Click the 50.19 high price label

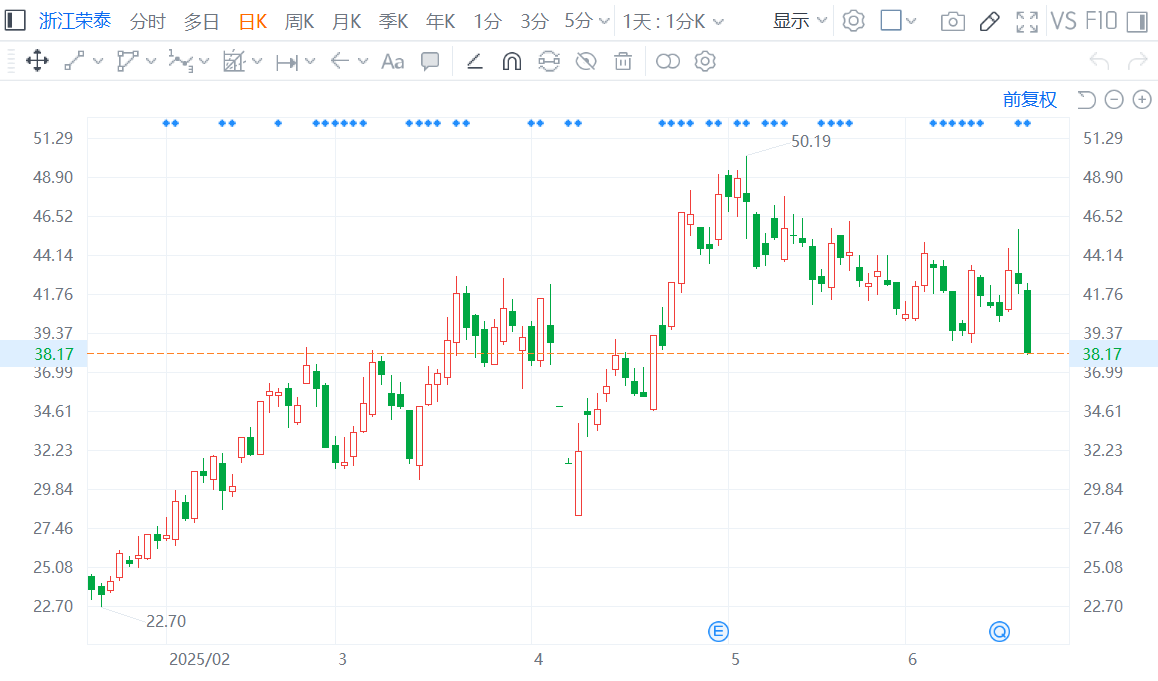811,141
